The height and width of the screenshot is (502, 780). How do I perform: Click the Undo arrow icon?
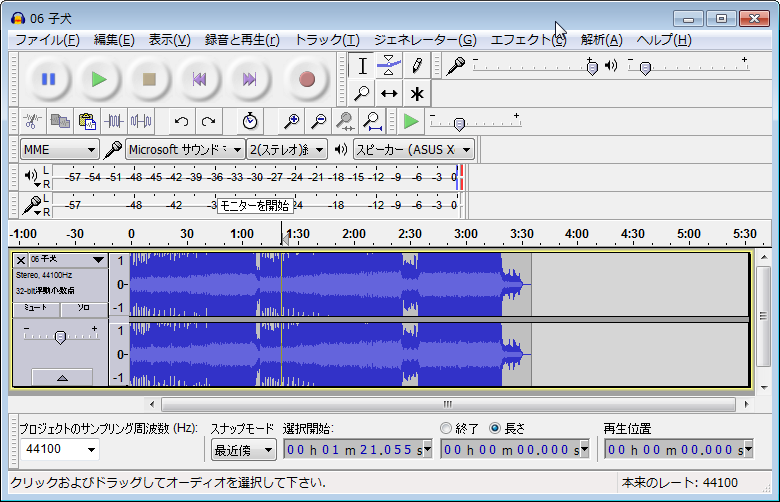(182, 121)
